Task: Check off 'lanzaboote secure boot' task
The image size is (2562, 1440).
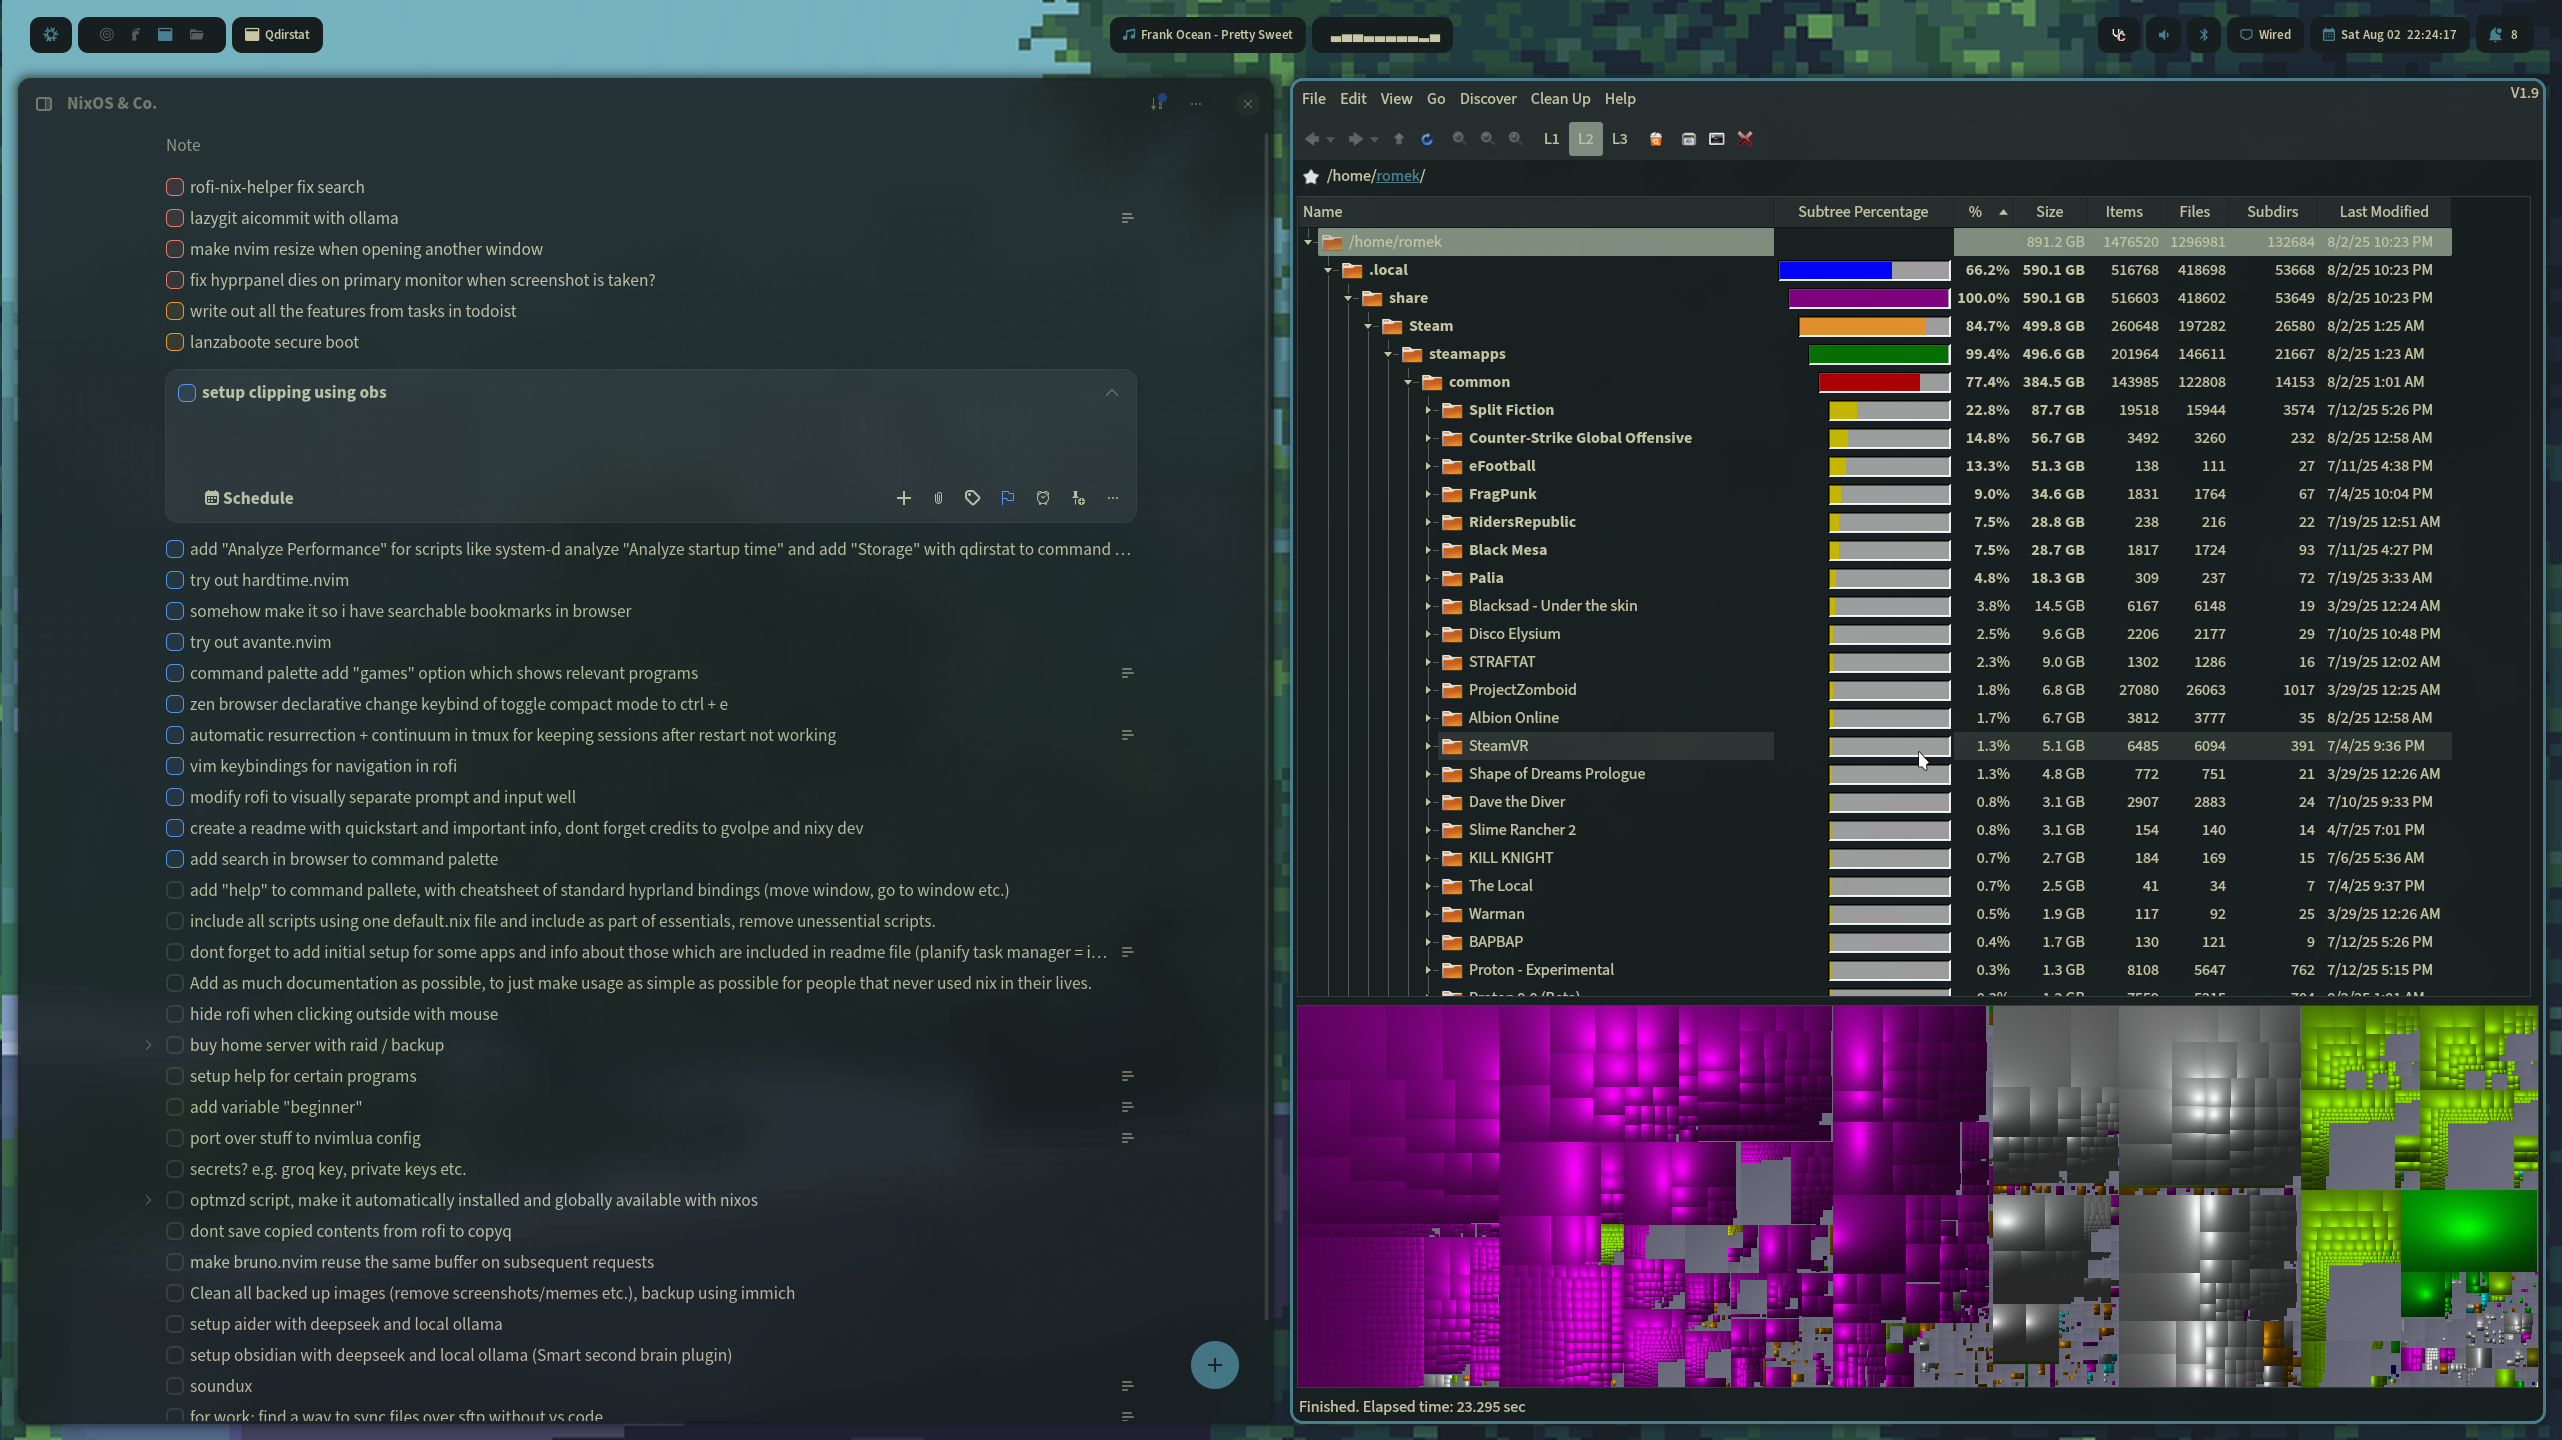Action: point(175,342)
